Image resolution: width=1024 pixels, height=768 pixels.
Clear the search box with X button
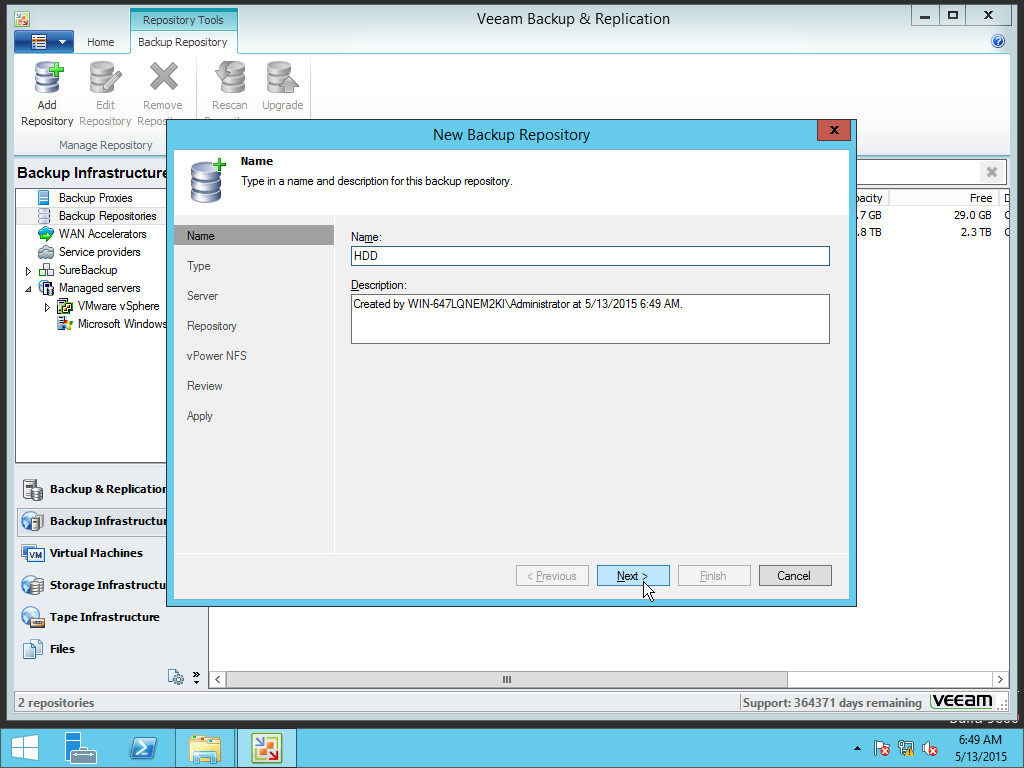pos(991,172)
